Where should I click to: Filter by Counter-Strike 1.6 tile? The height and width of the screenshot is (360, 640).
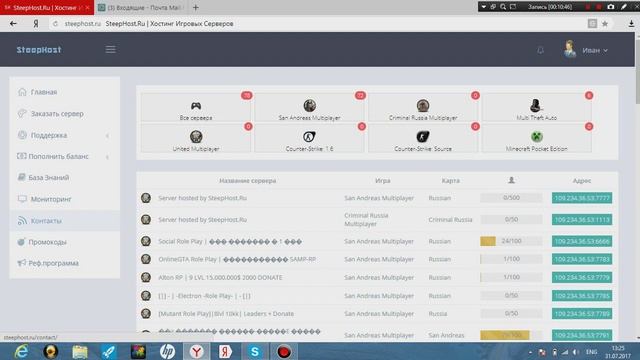[309, 138]
